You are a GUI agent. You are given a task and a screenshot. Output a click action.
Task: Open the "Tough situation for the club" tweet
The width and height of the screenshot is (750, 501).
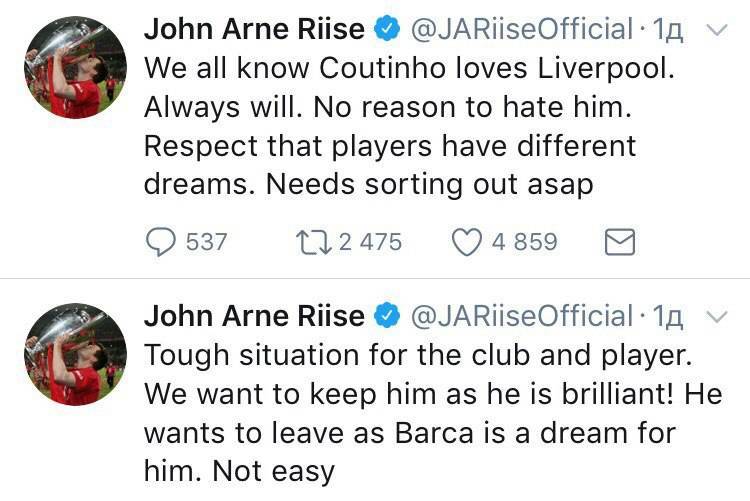[x=420, y=414]
